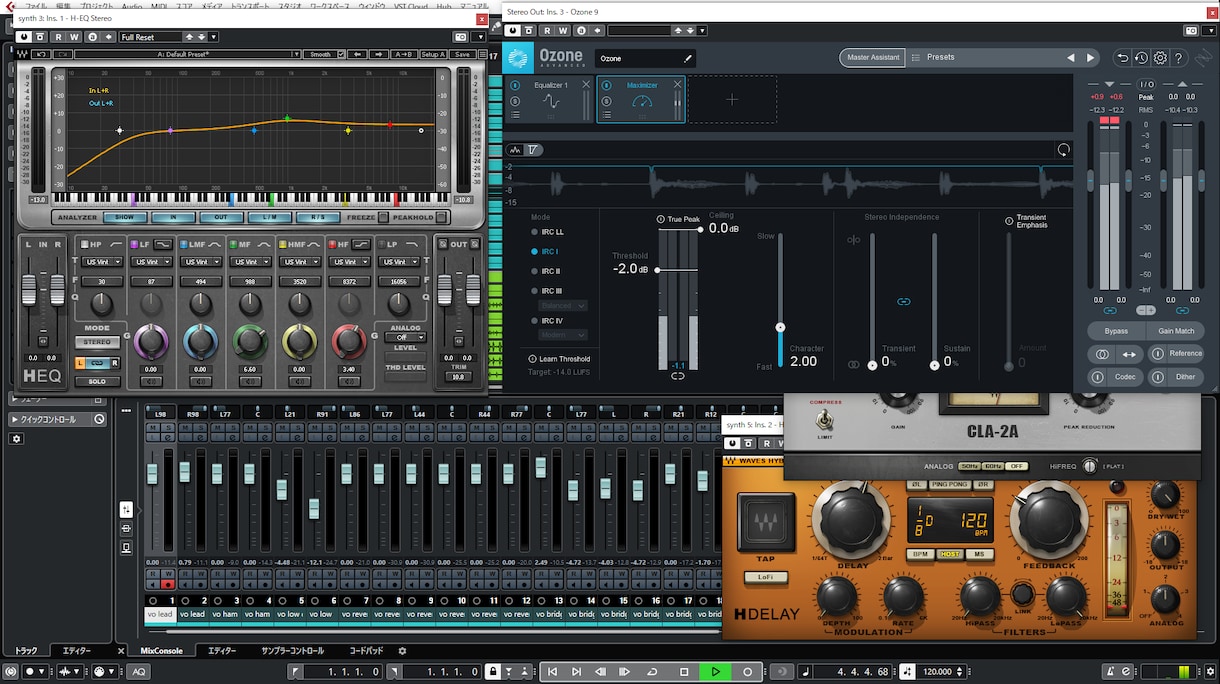
Task: Add a new module with the plus slot
Action: [732, 99]
